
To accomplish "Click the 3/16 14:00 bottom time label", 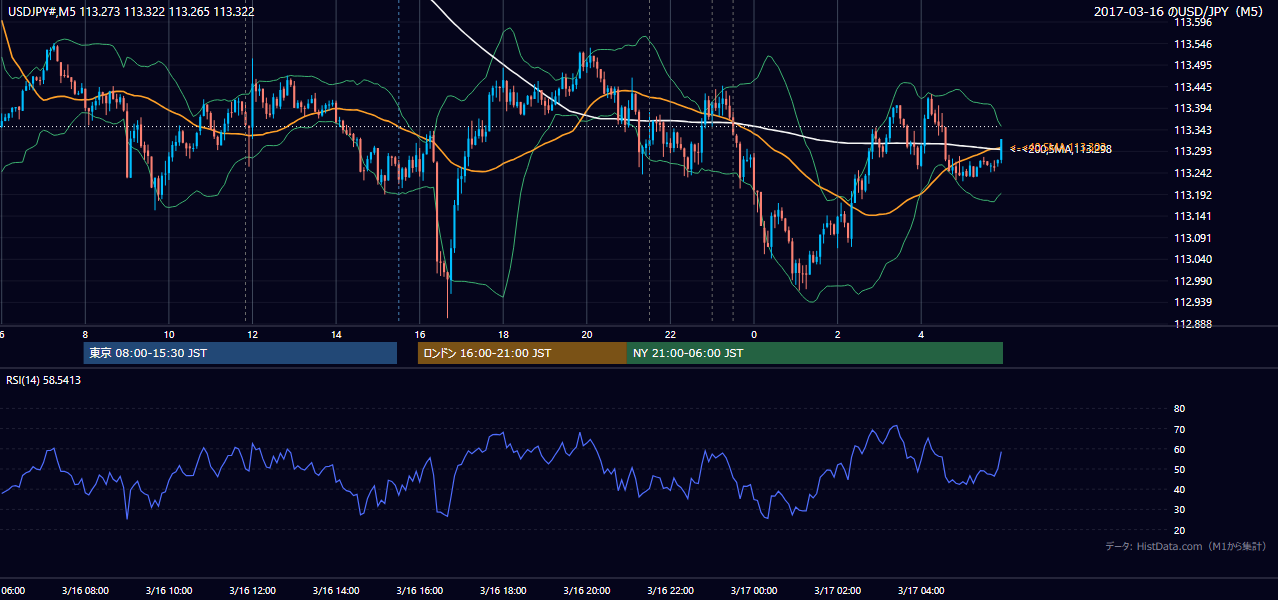I will pyautogui.click(x=336, y=590).
